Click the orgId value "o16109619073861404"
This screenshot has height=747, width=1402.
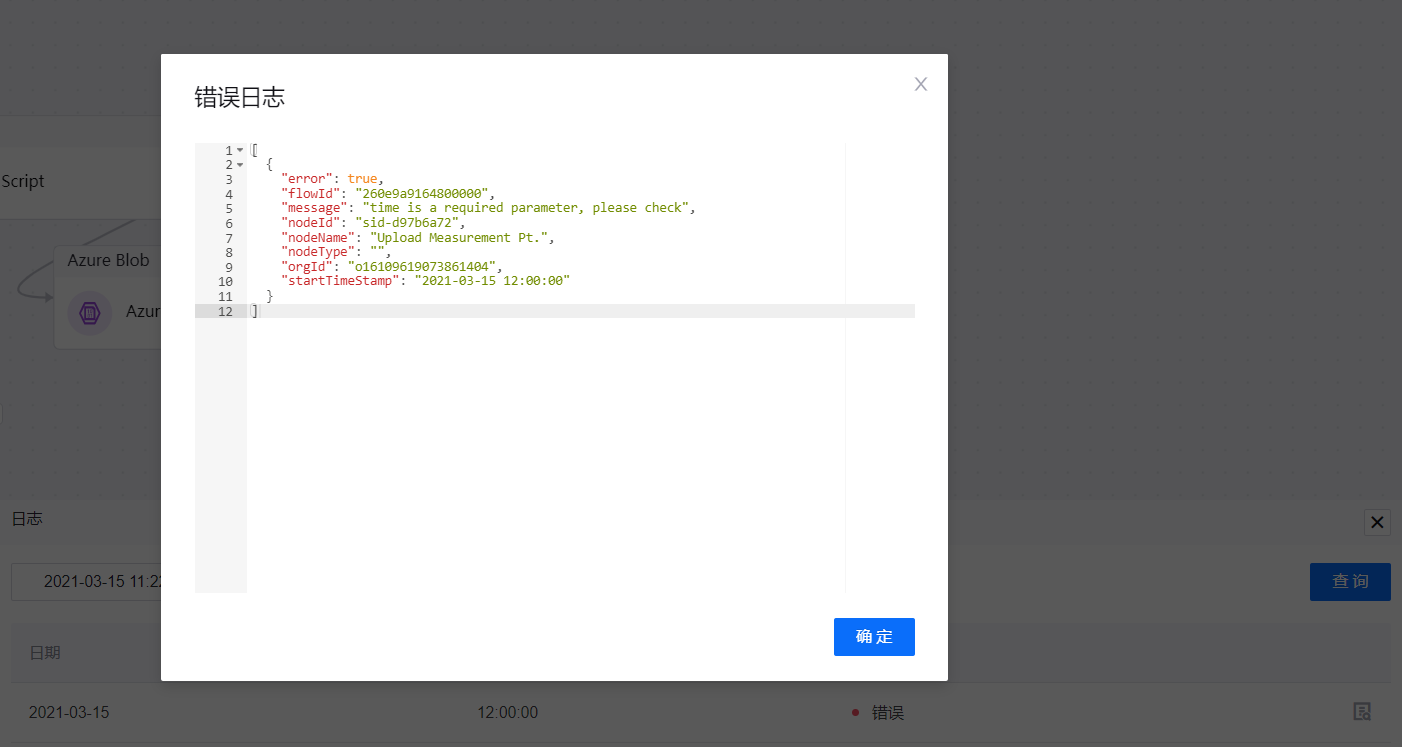(x=421, y=267)
